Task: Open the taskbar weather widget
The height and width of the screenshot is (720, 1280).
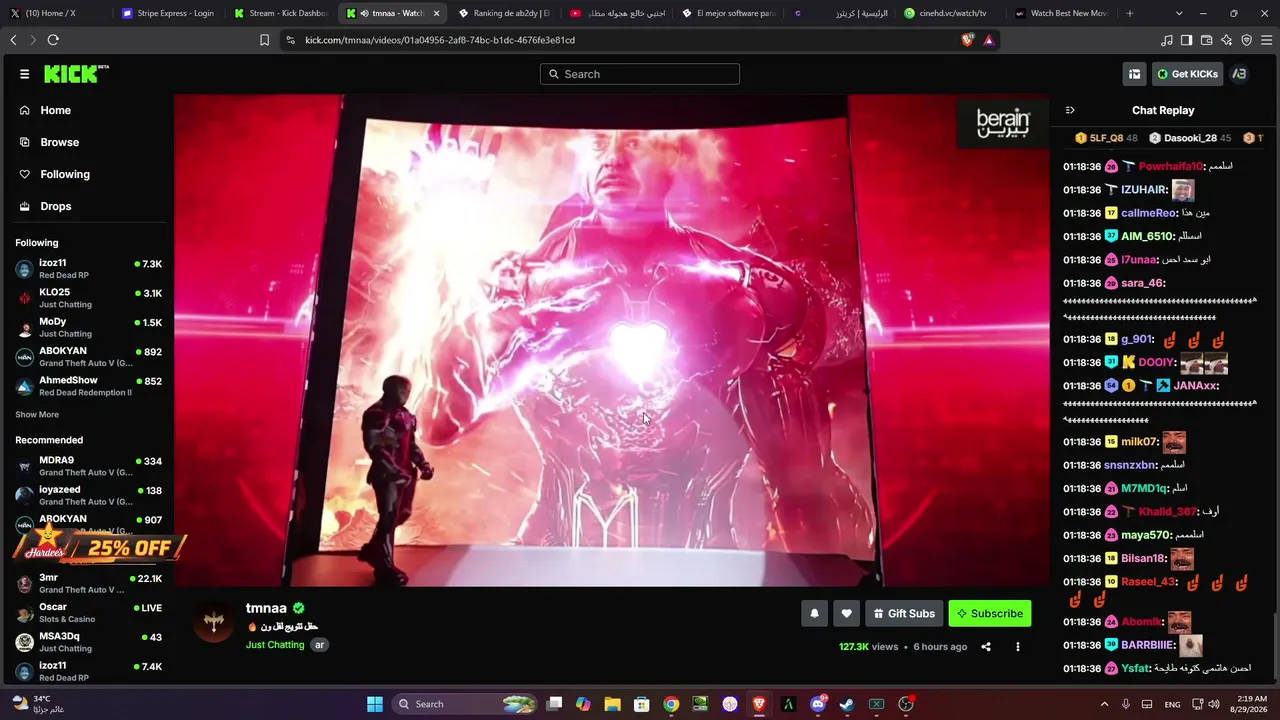Action: (40, 704)
